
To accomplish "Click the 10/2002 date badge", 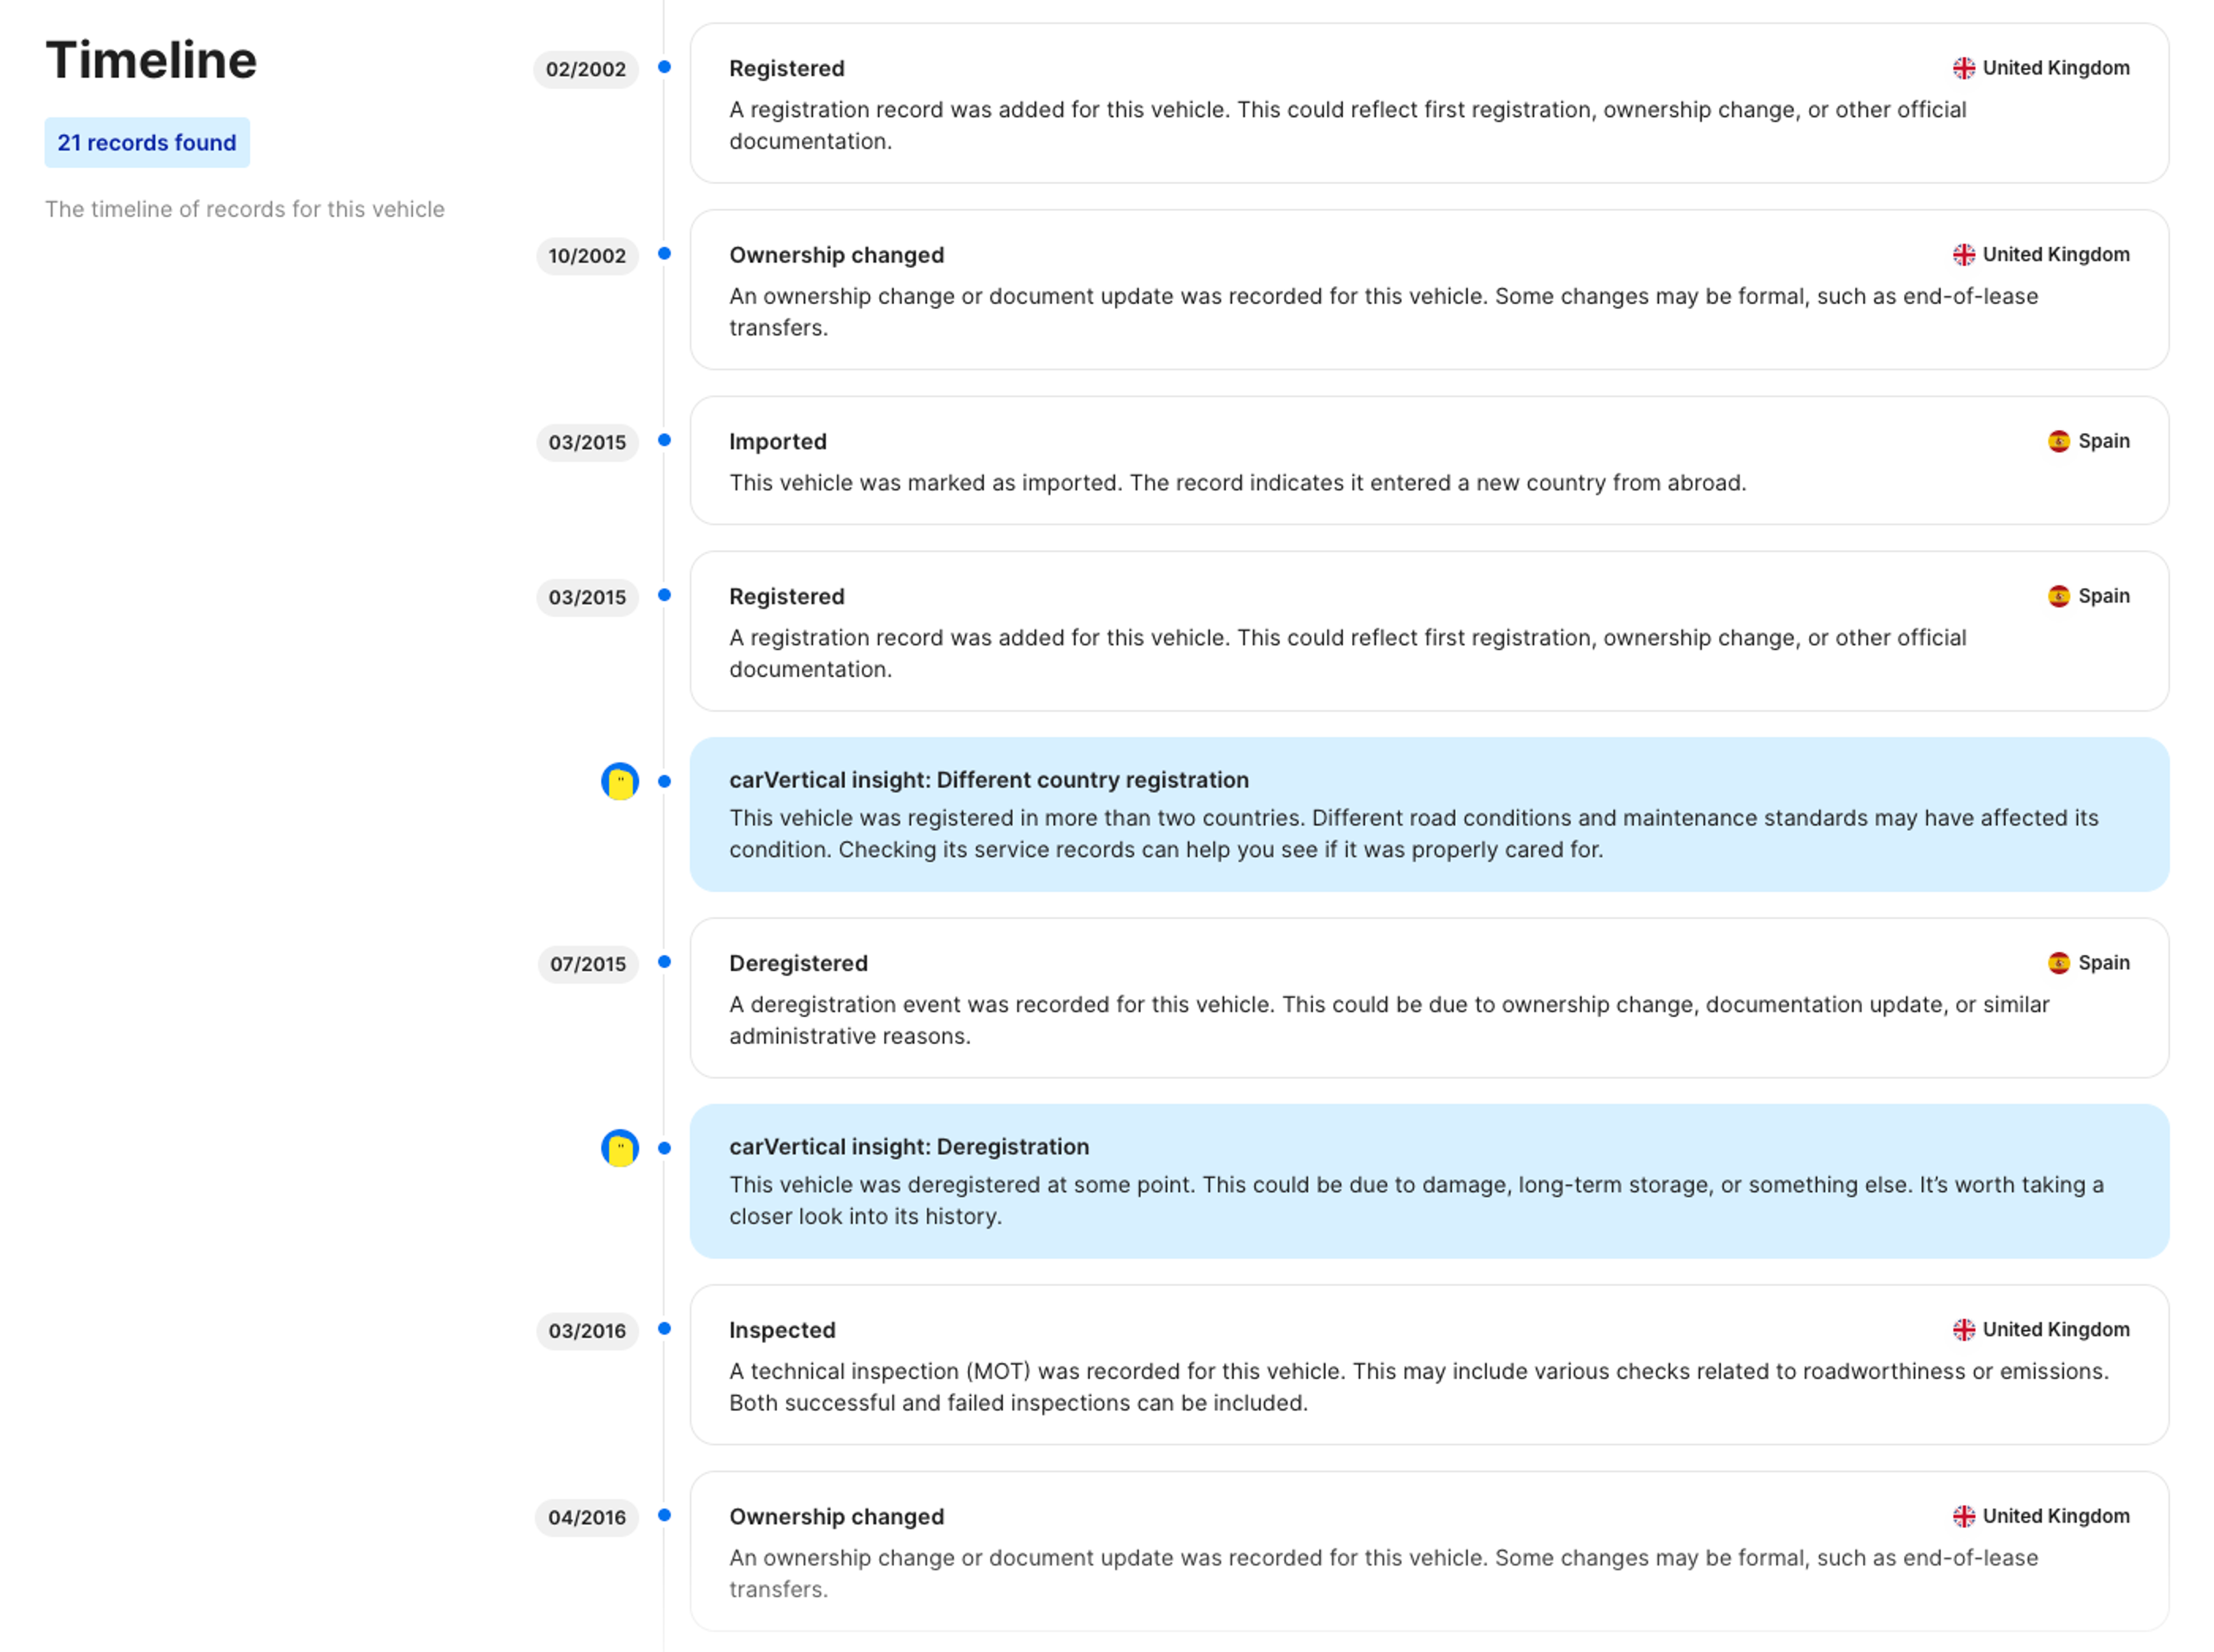I will pyautogui.click(x=587, y=256).
